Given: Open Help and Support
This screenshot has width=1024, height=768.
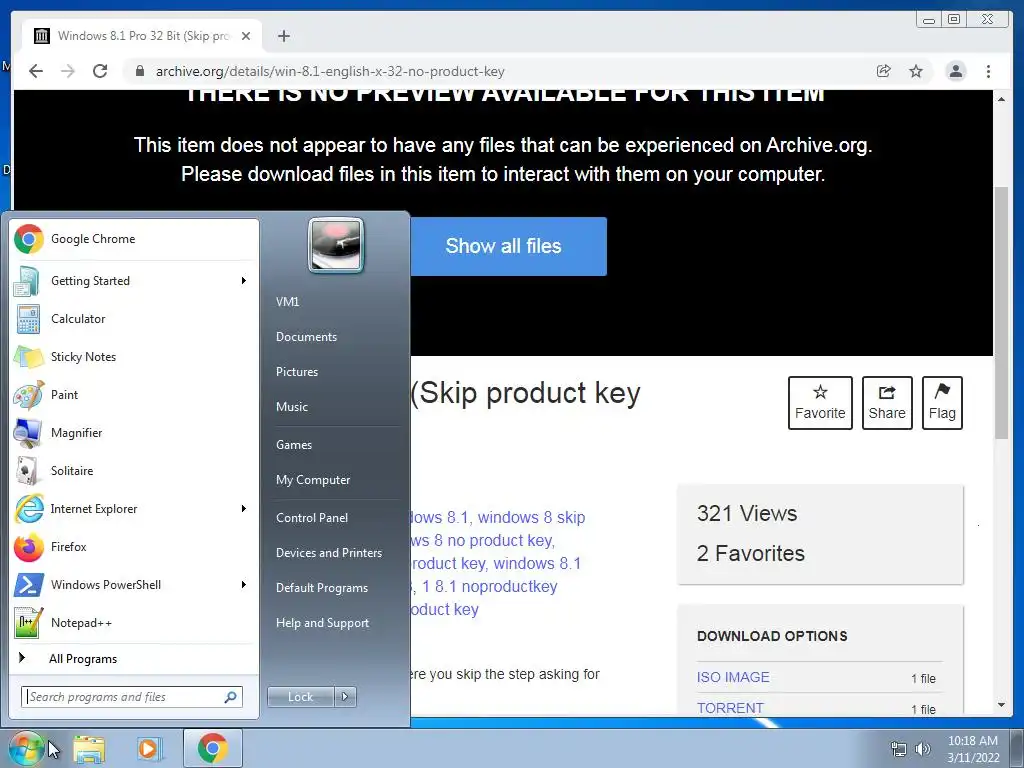Looking at the screenshot, I should (x=323, y=623).
